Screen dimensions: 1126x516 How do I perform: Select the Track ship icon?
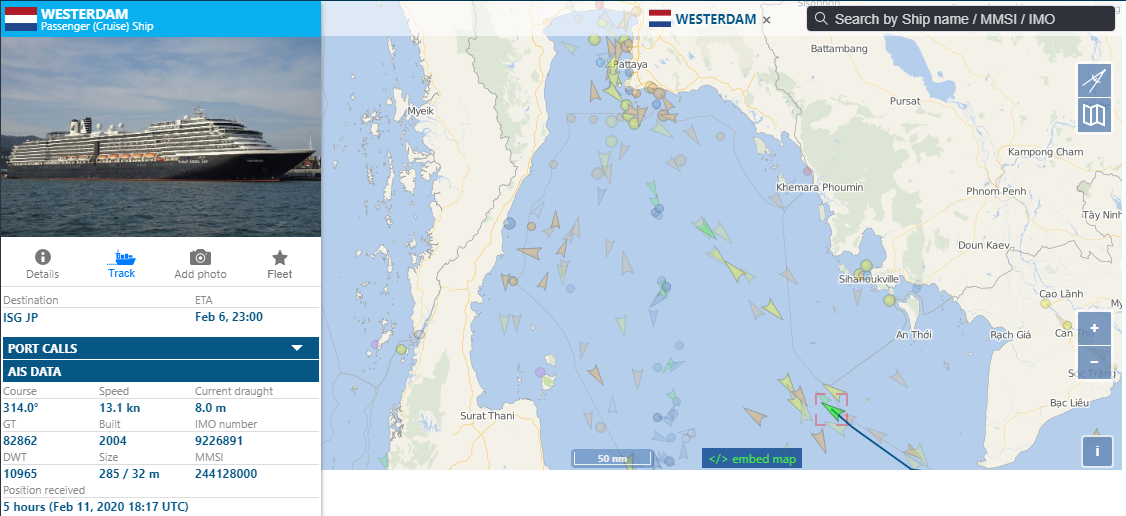click(121, 258)
